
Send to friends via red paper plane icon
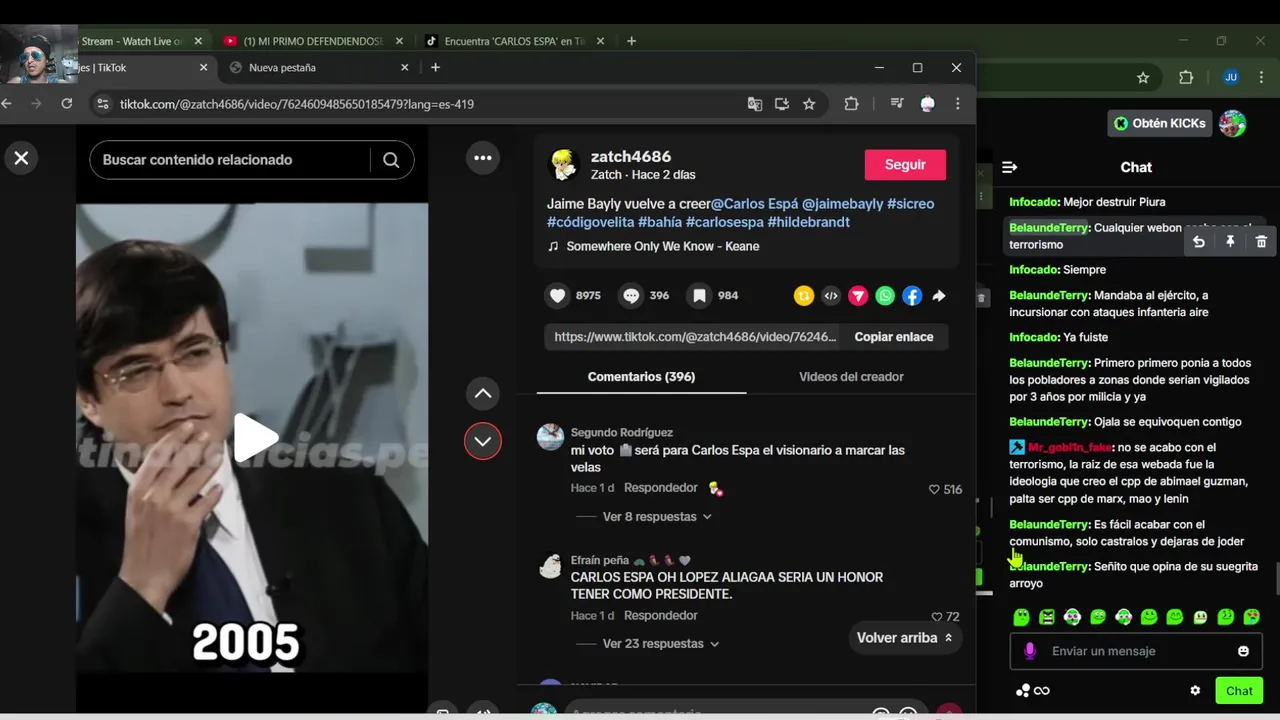(858, 296)
